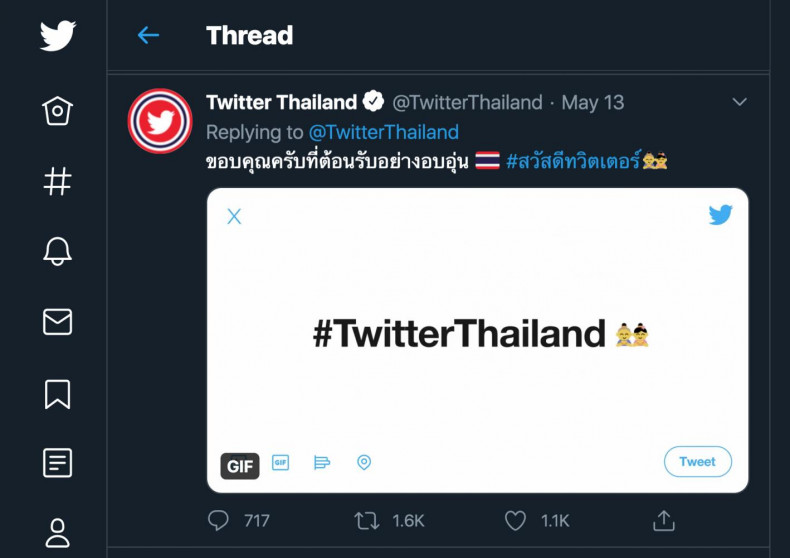This screenshot has height=558, width=790.
Task: Reply to tweet with 717 replies
Action: click(218, 520)
